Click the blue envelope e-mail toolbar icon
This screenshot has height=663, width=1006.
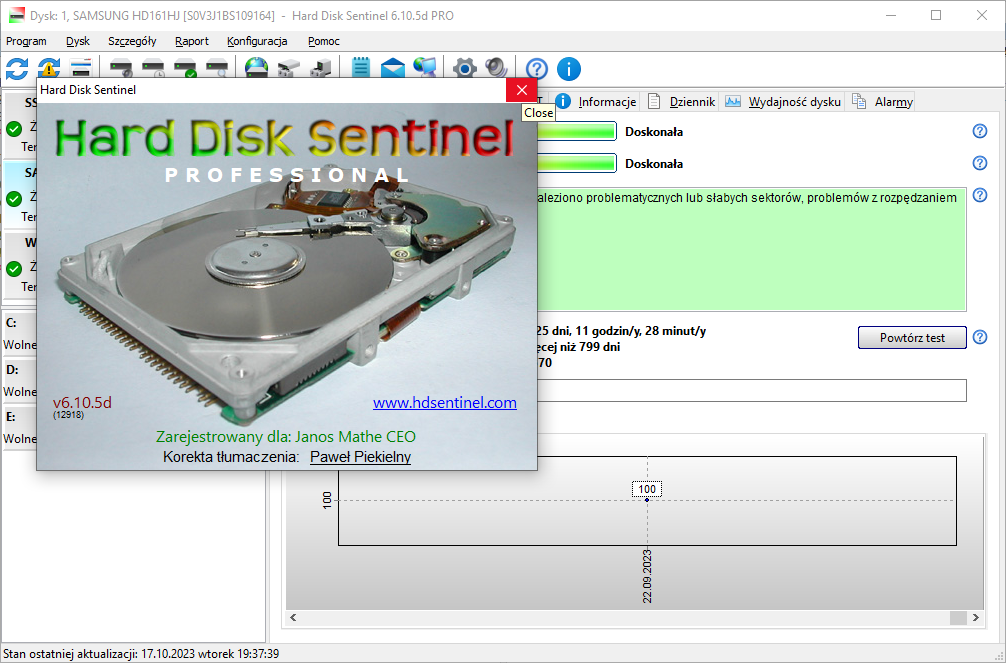(x=393, y=68)
